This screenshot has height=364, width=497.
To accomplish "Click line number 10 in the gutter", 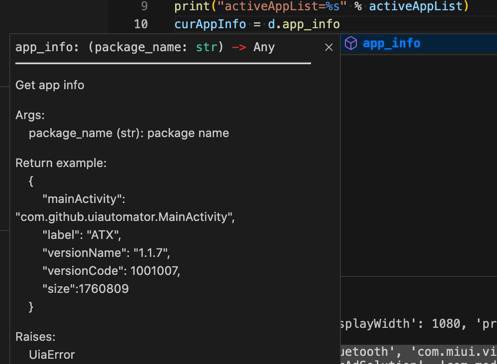I will pos(141,24).
